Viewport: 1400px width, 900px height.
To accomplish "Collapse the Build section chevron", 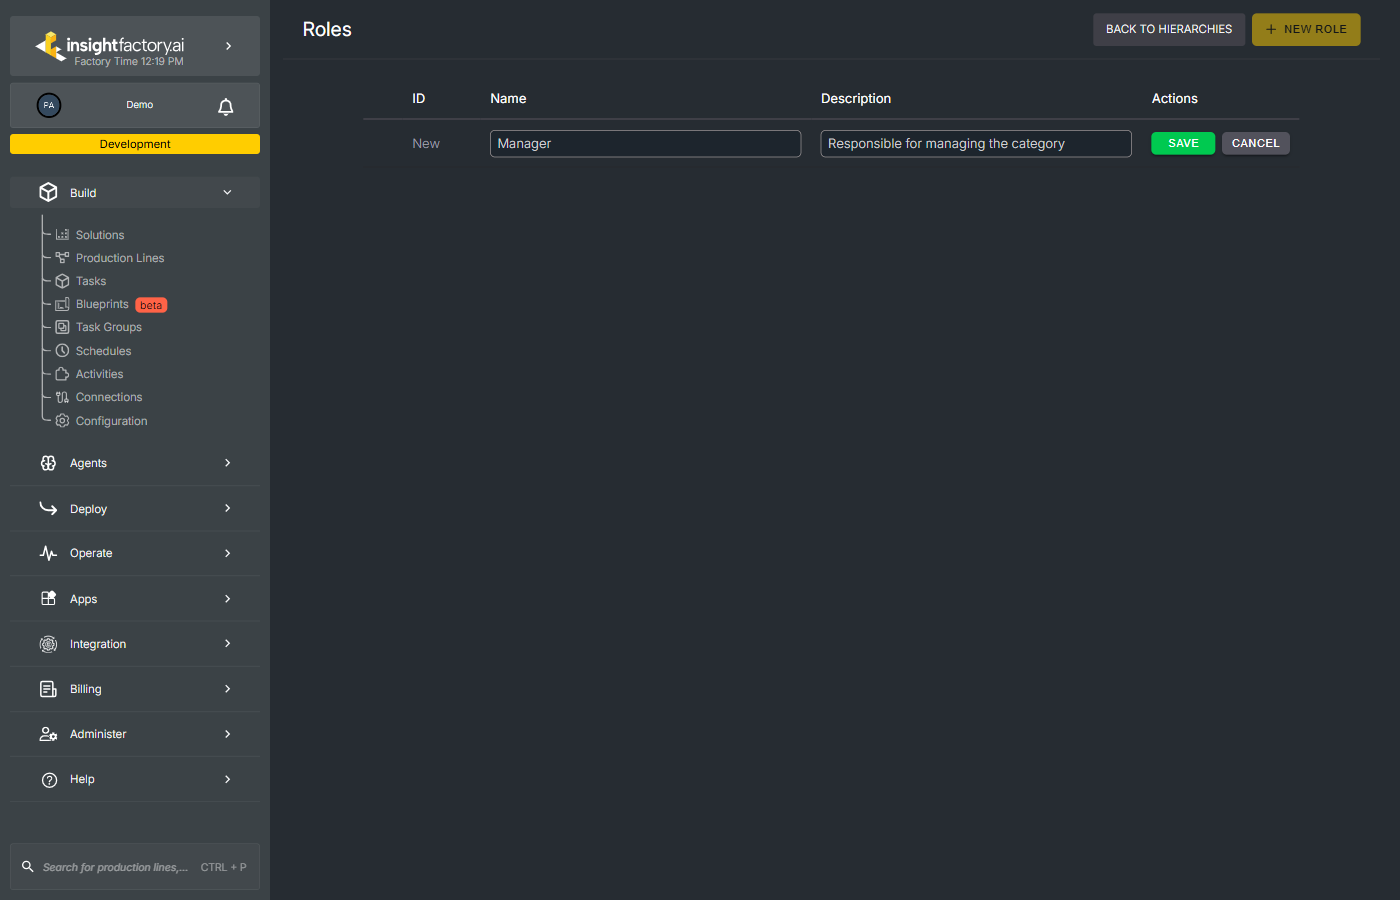I will coord(227,193).
